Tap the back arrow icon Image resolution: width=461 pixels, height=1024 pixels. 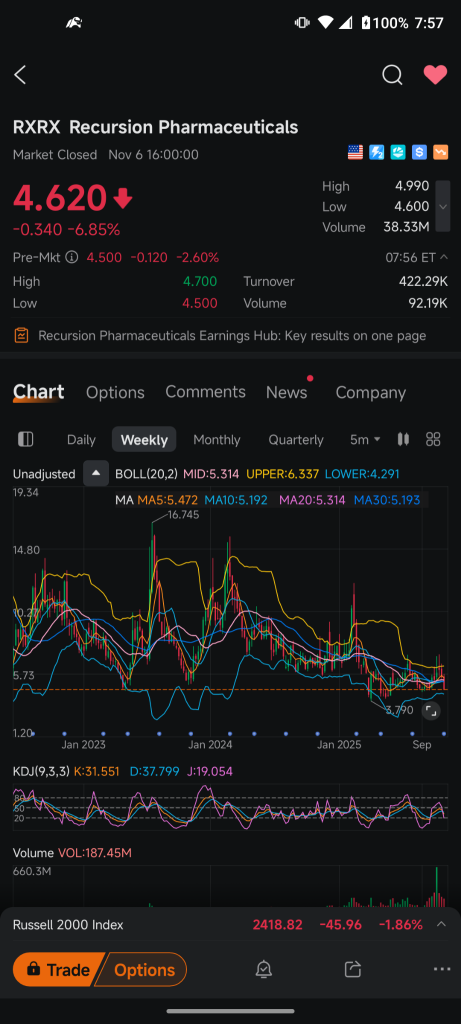[x=20, y=75]
